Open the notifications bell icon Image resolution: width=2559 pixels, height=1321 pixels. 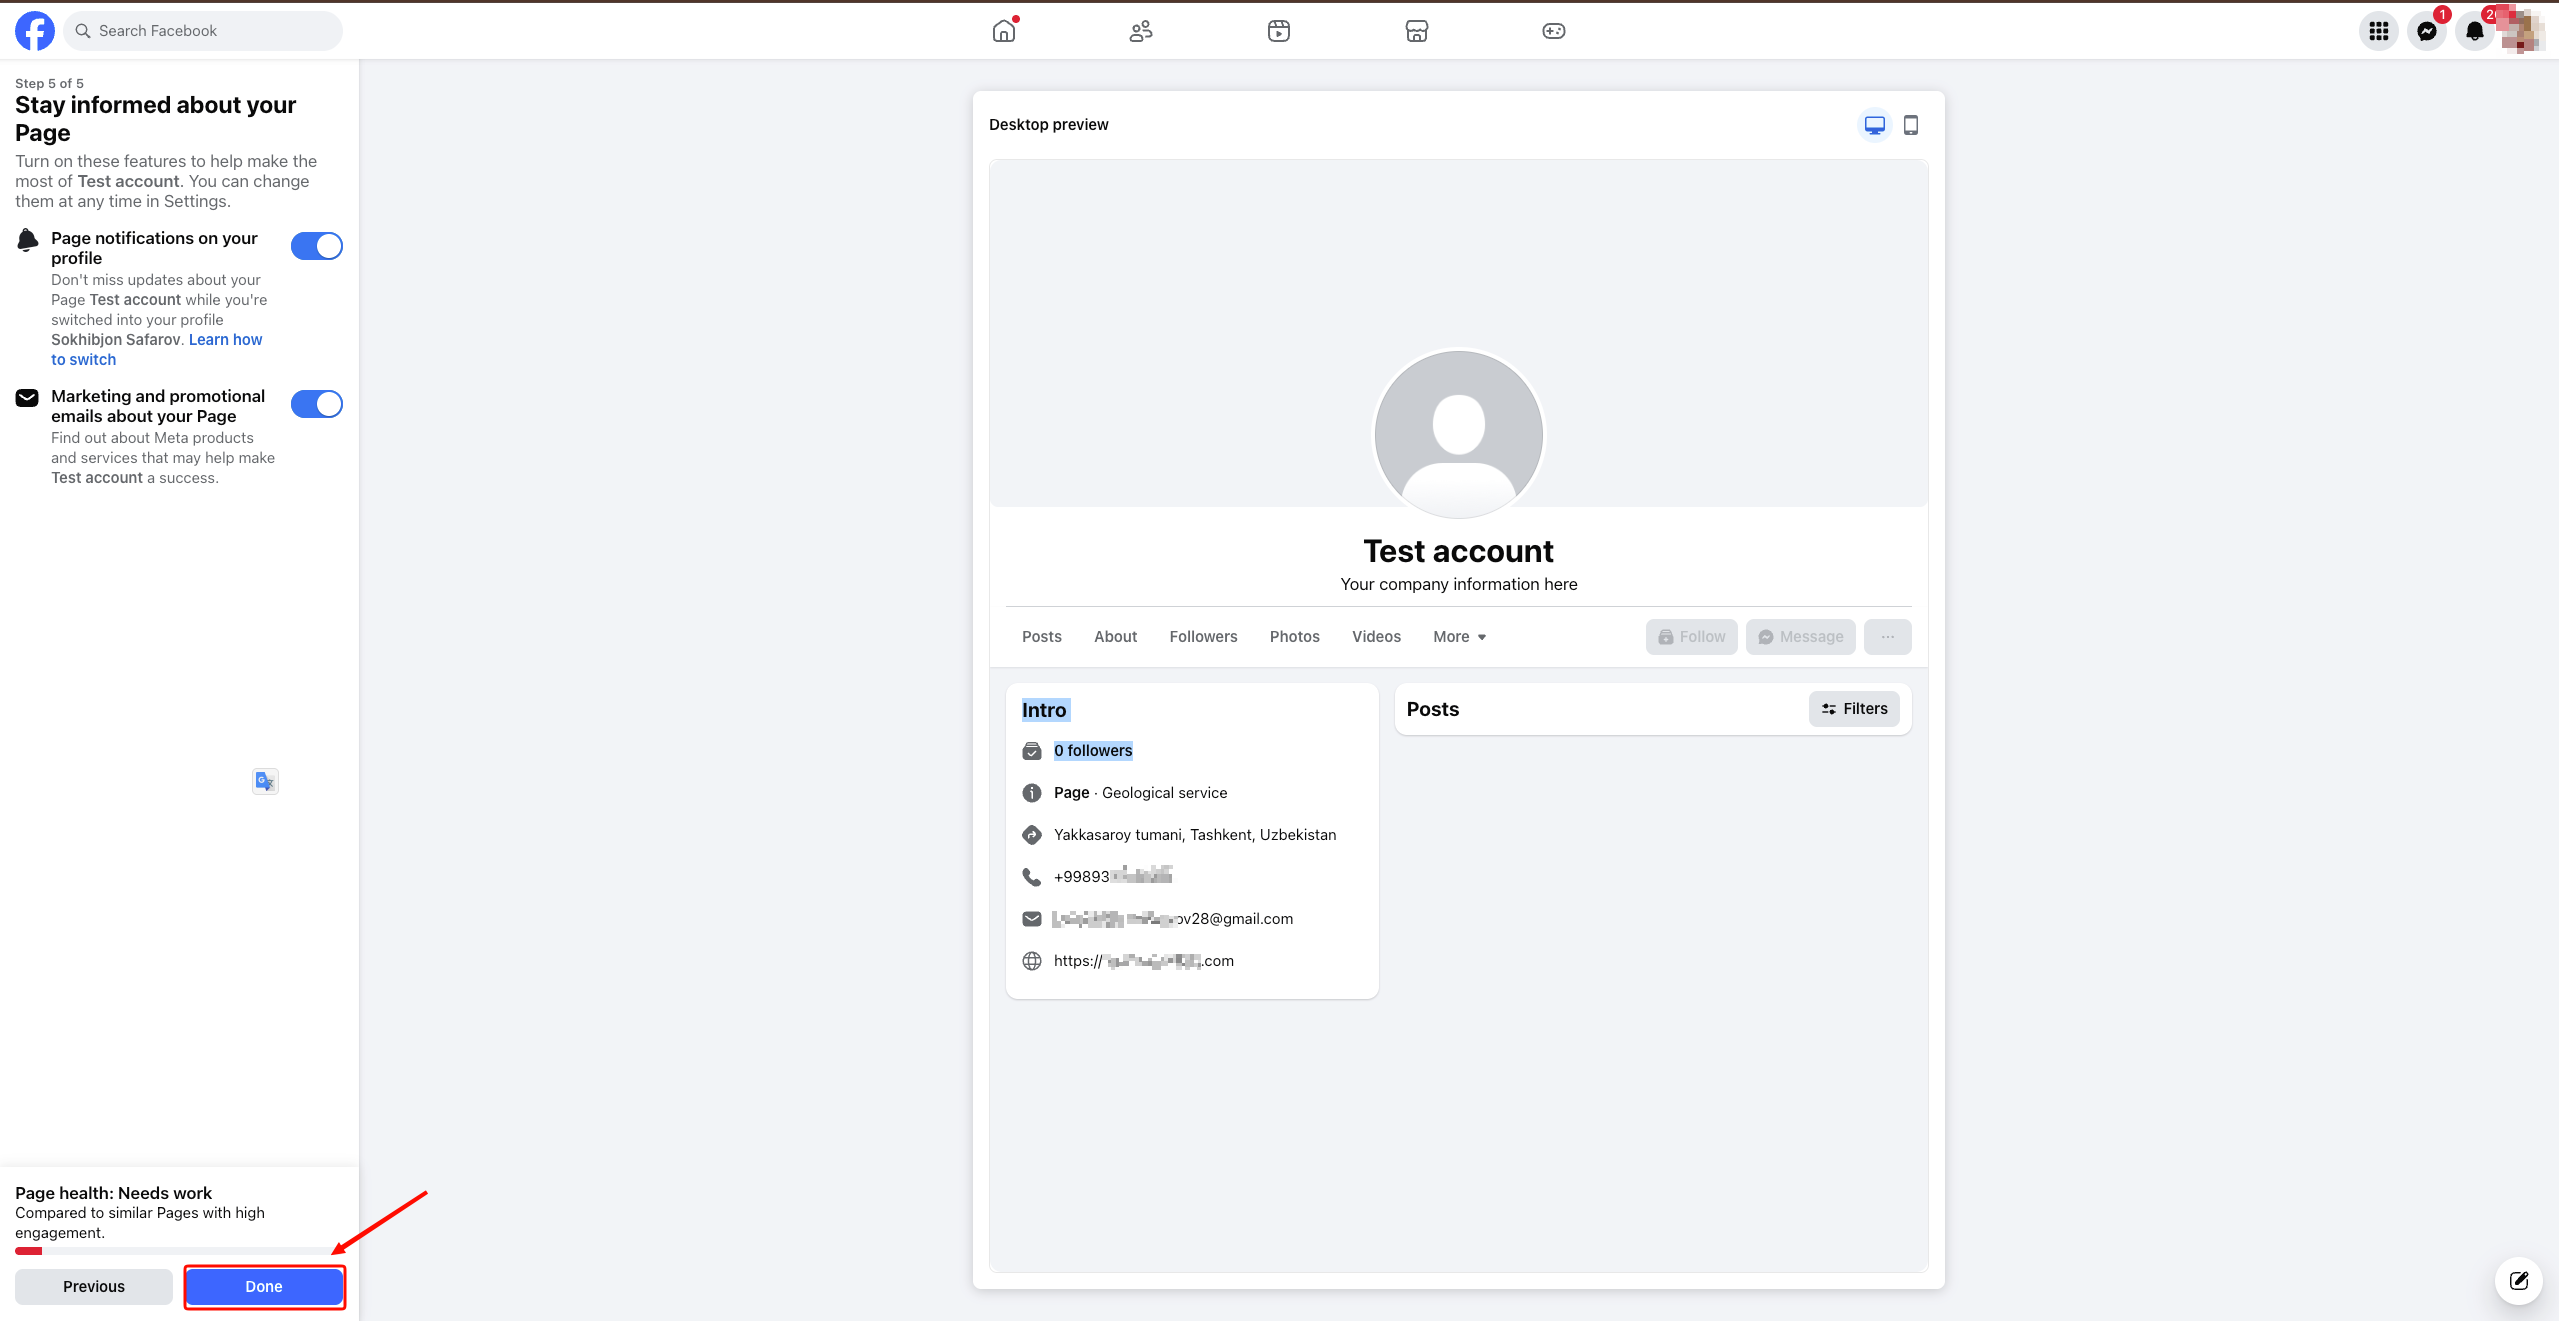tap(2475, 31)
